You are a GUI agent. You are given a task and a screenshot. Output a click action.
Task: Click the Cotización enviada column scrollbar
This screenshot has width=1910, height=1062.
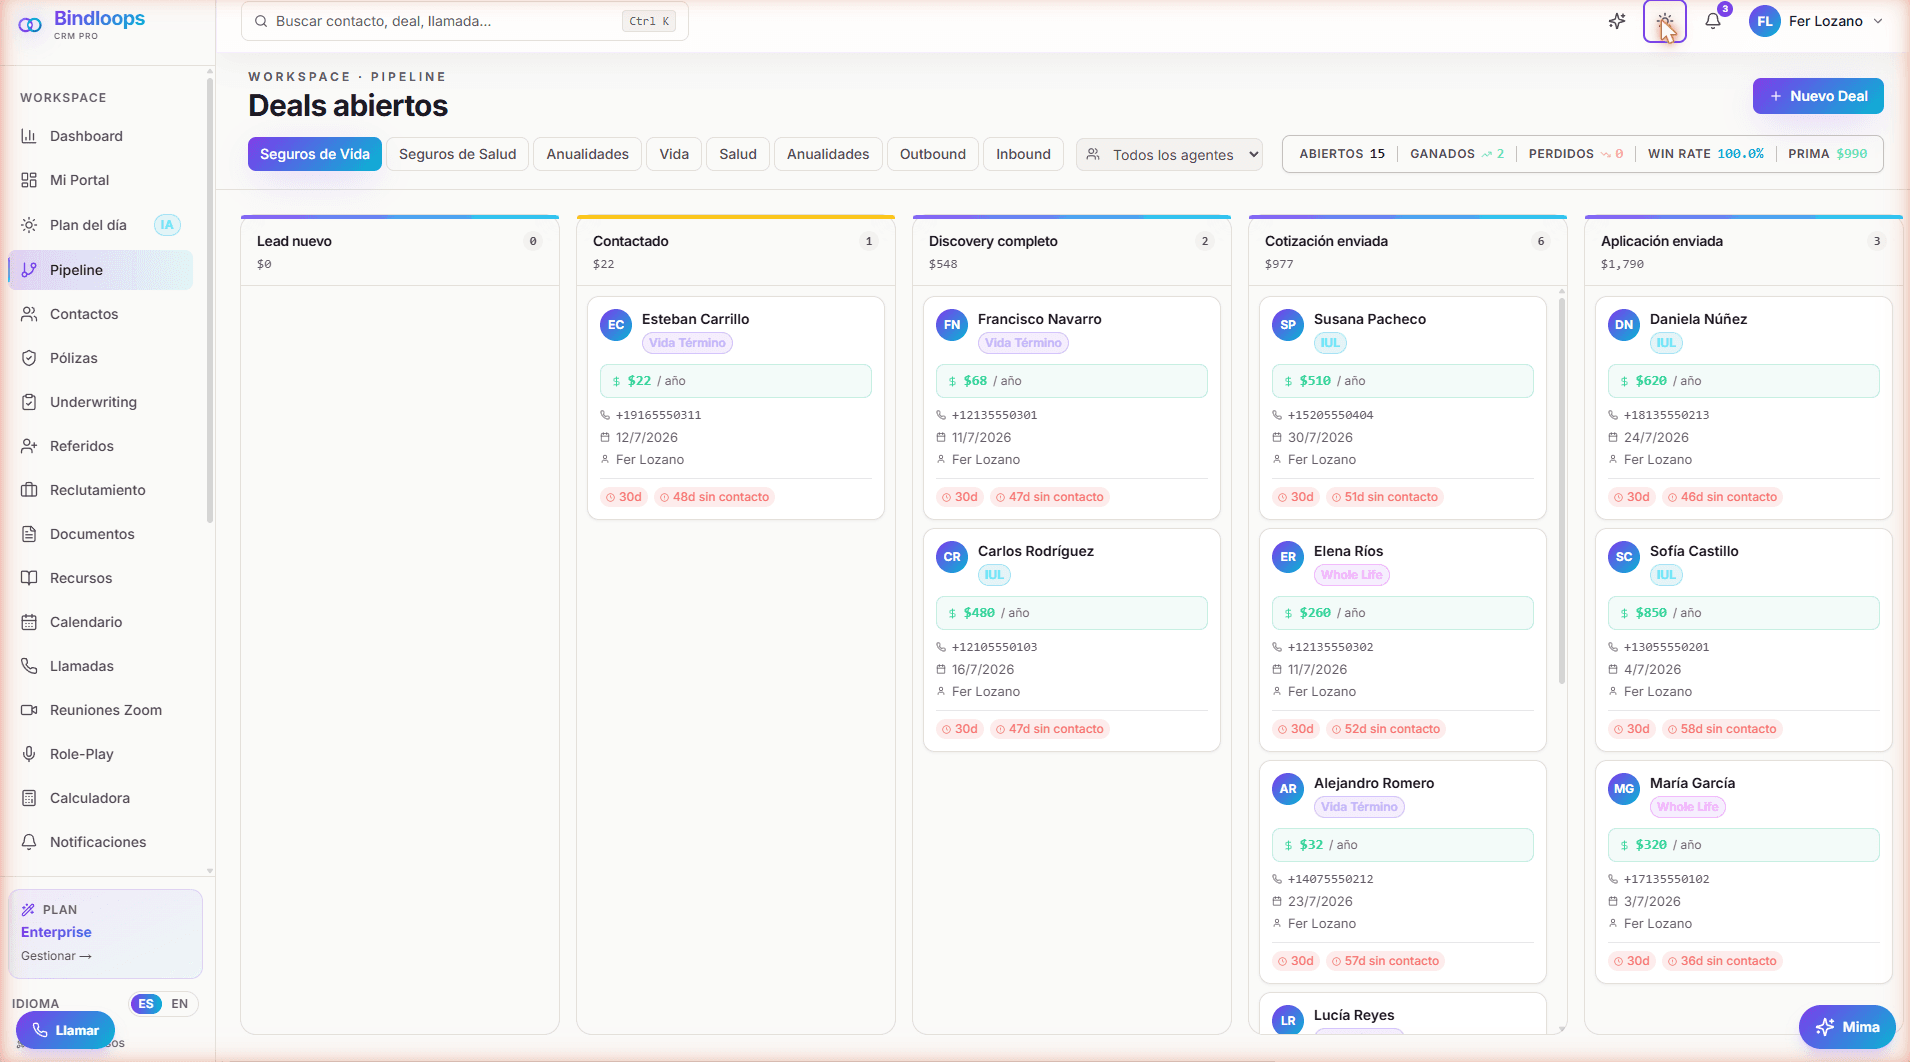1562,490
